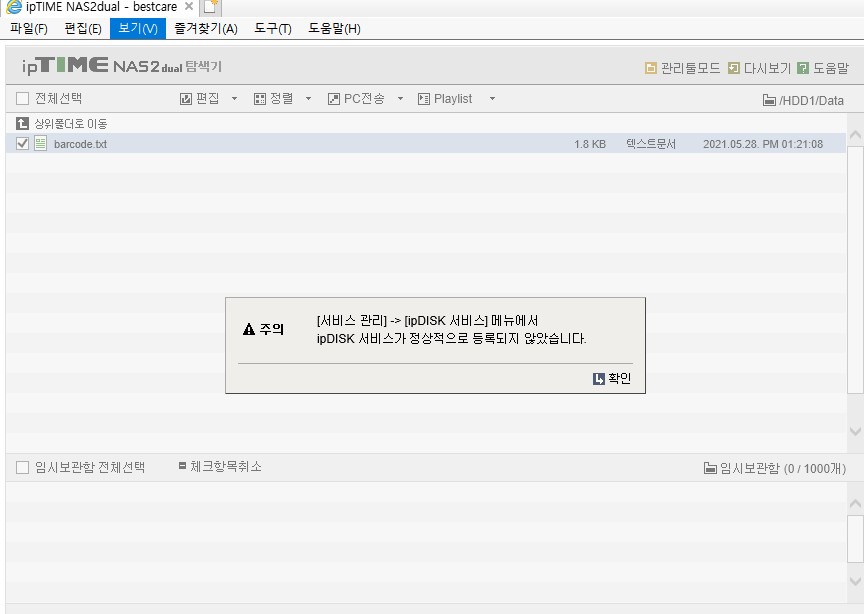Reload the list with 다시보기
Viewport: 864px width, 614px height.
[x=767, y=68]
